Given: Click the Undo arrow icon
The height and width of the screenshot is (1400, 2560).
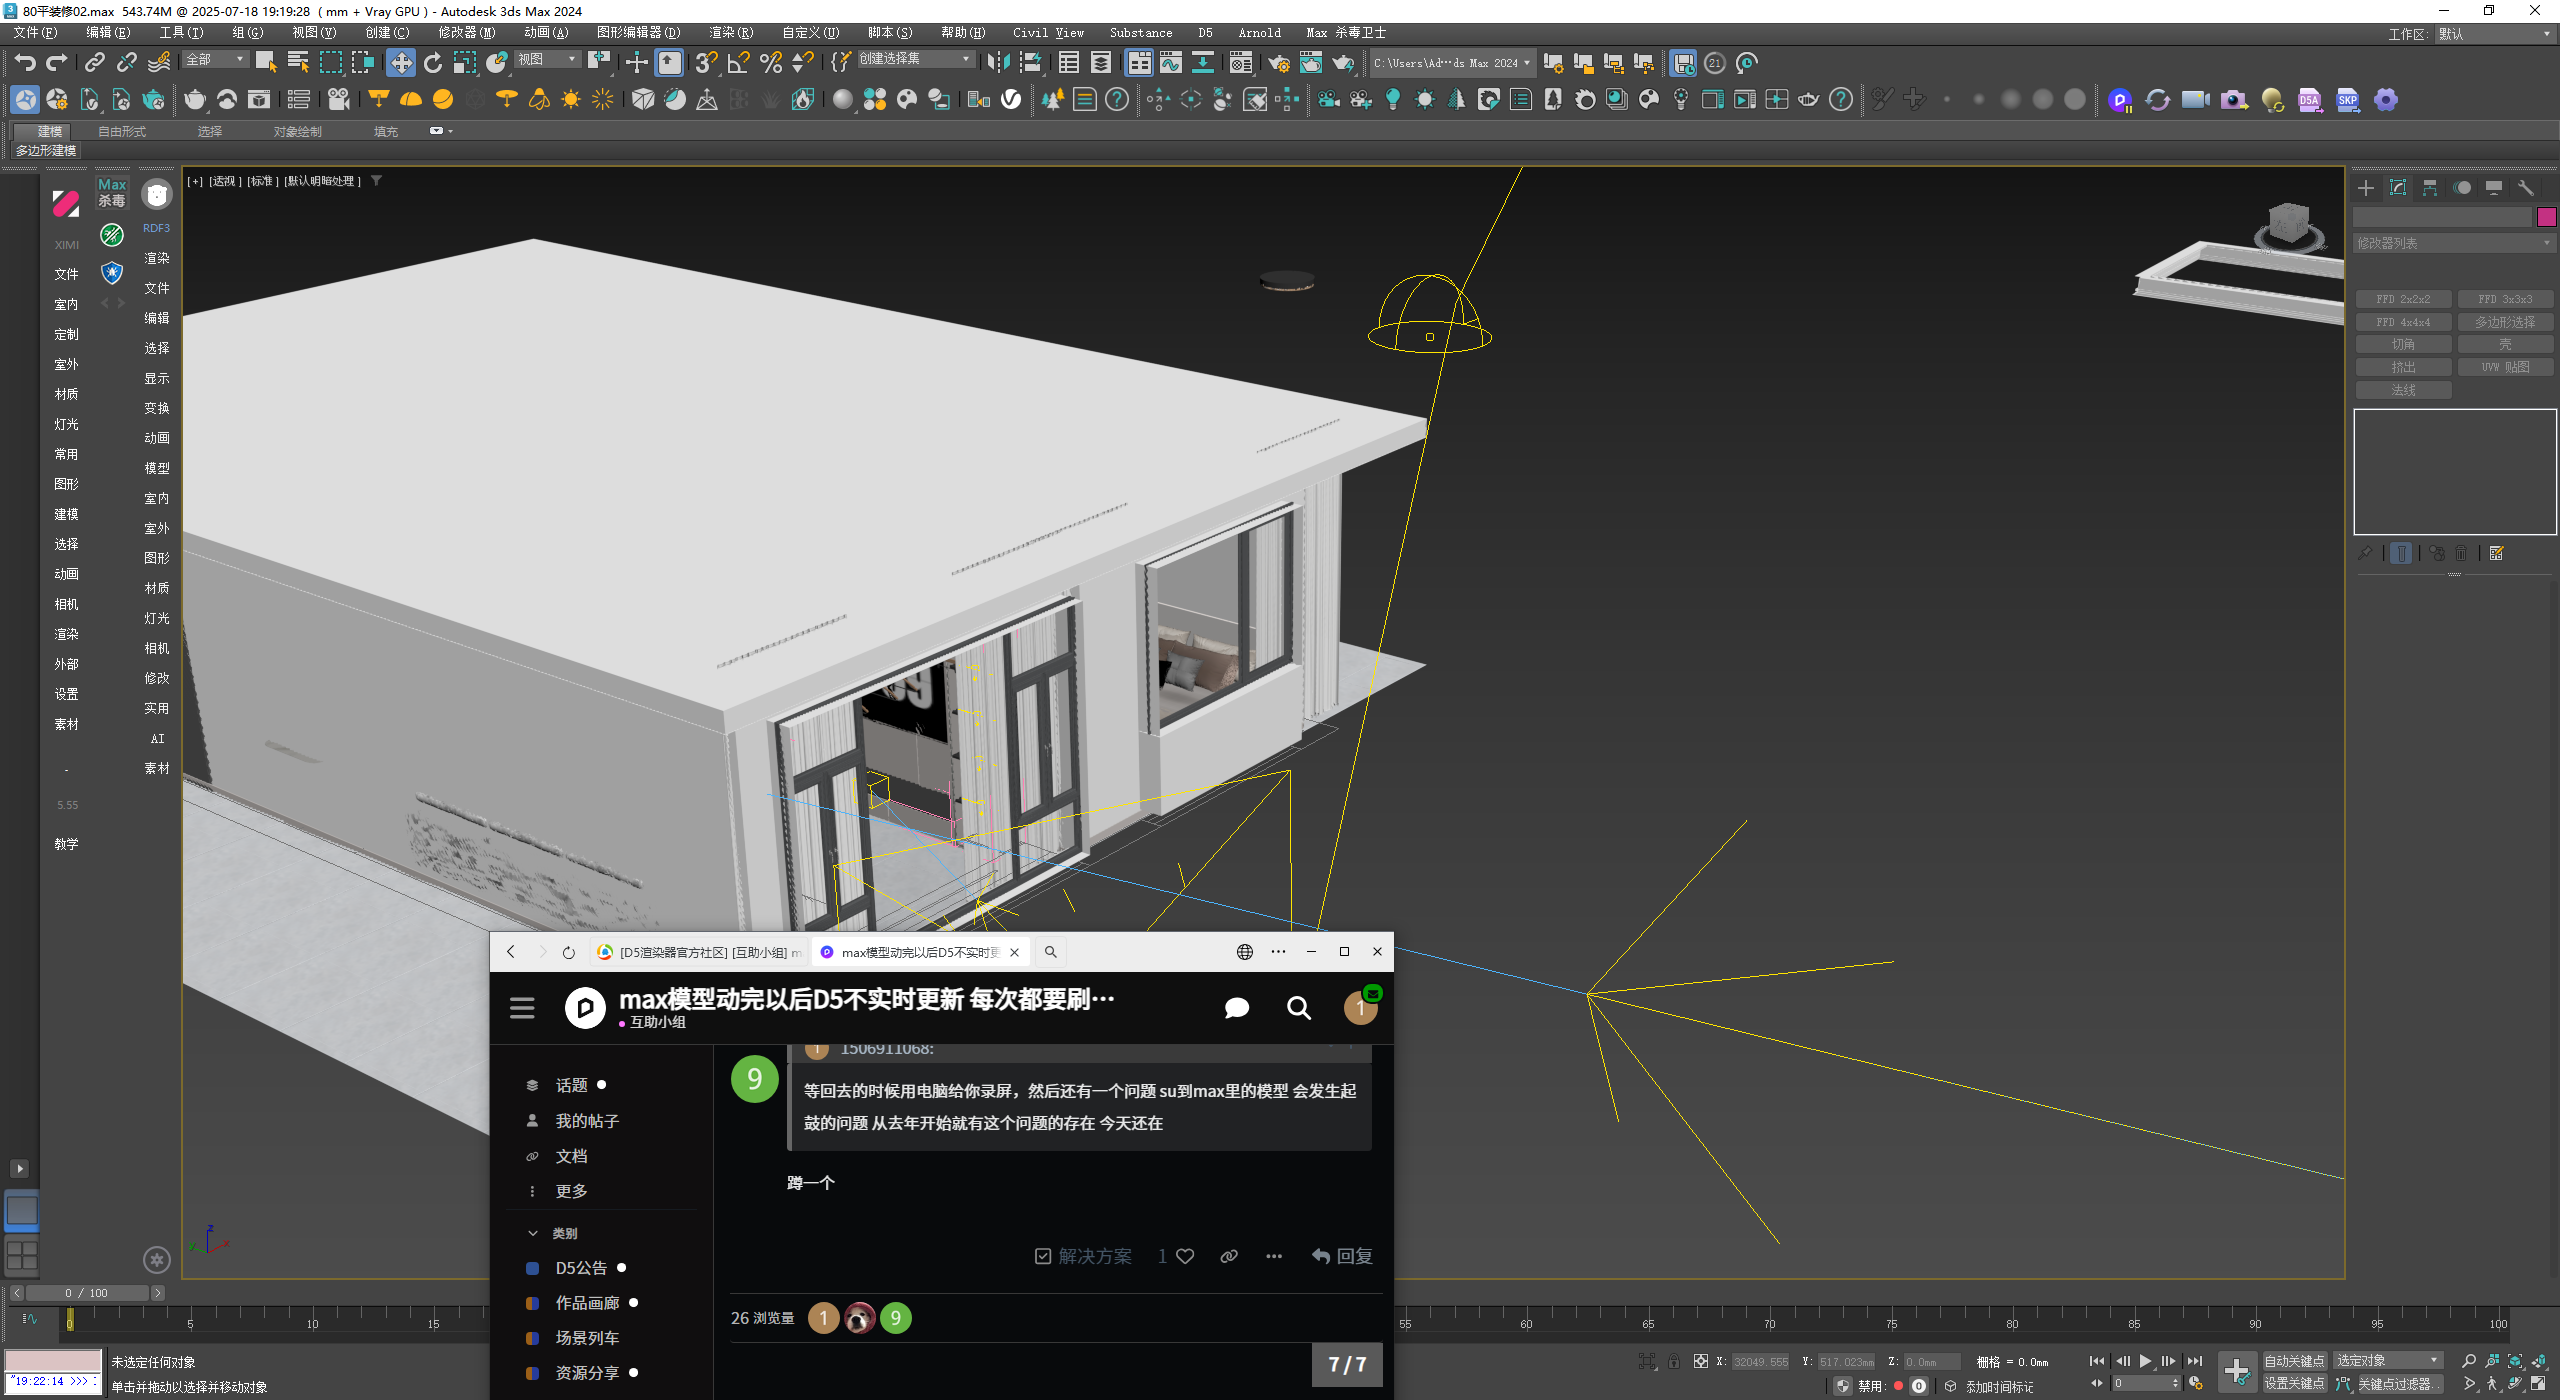Looking at the screenshot, I should pyautogui.click(x=25, y=63).
